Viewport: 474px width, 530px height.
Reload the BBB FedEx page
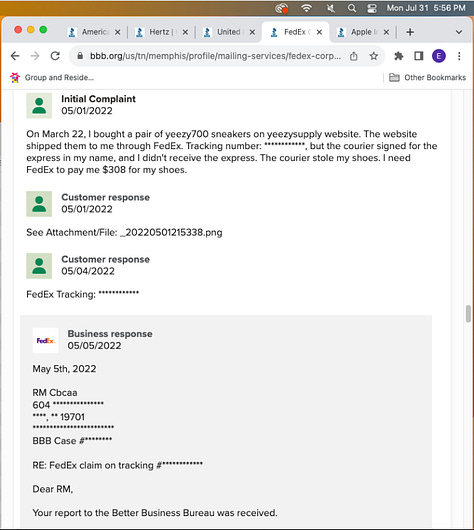coord(55,56)
